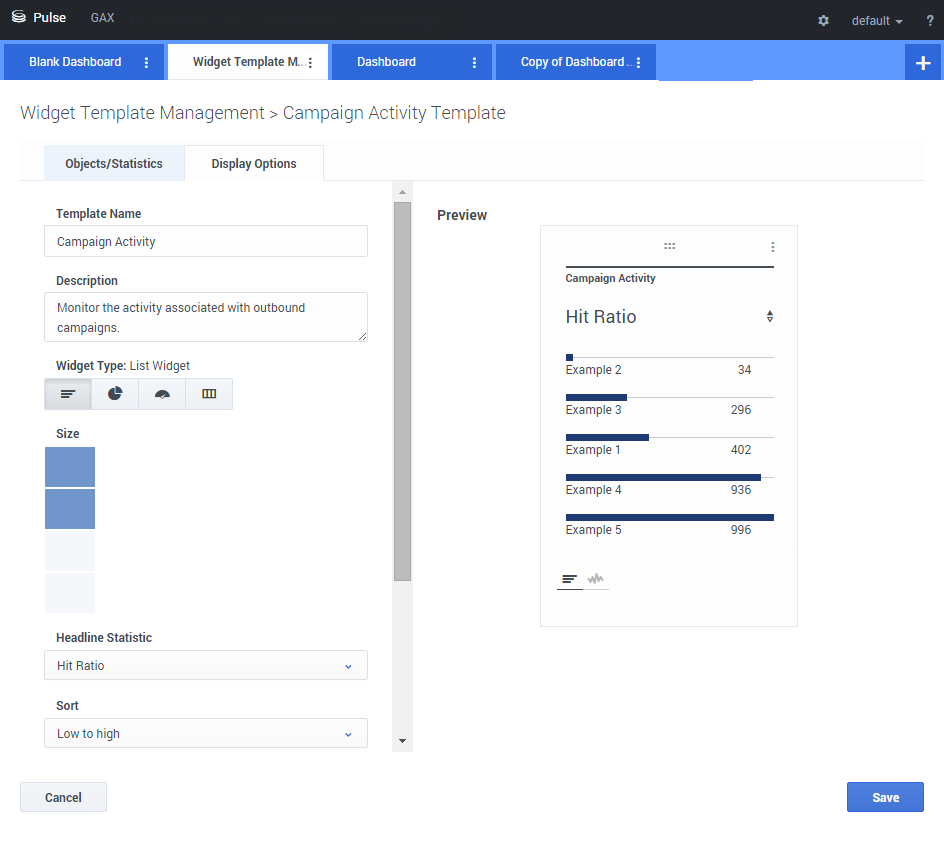The height and width of the screenshot is (842, 944).
Task: Click the preview widget drag handle
Action: pyautogui.click(x=669, y=246)
